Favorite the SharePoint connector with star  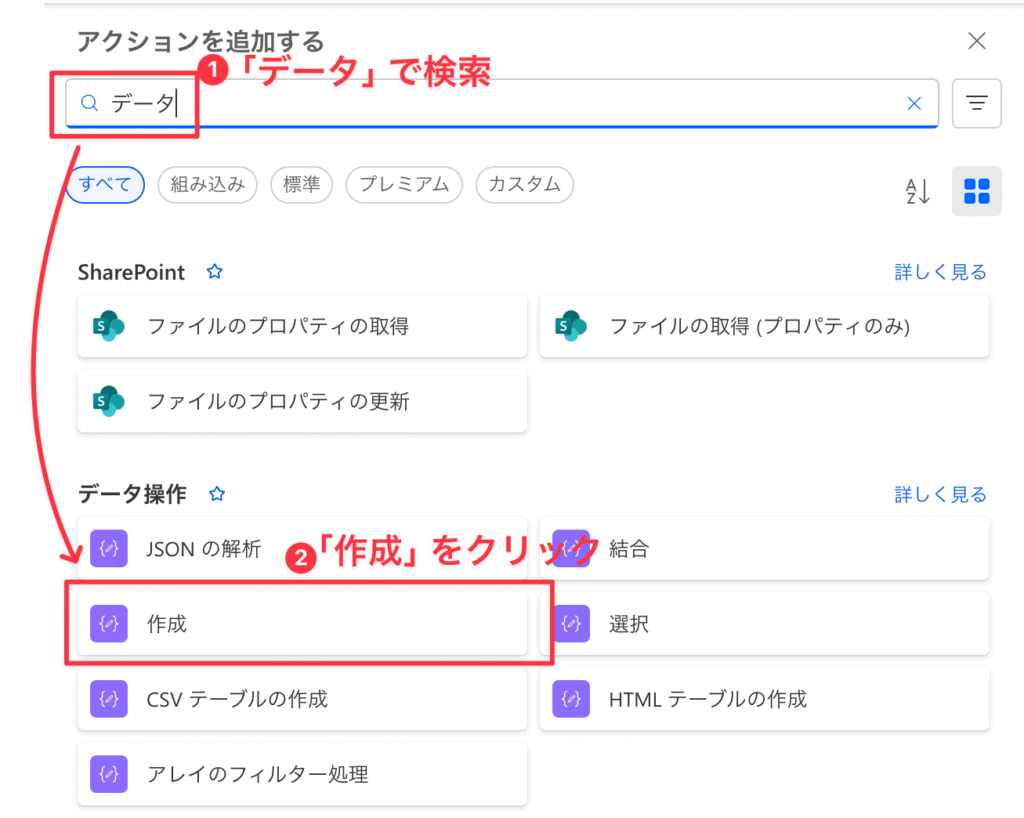tap(214, 272)
